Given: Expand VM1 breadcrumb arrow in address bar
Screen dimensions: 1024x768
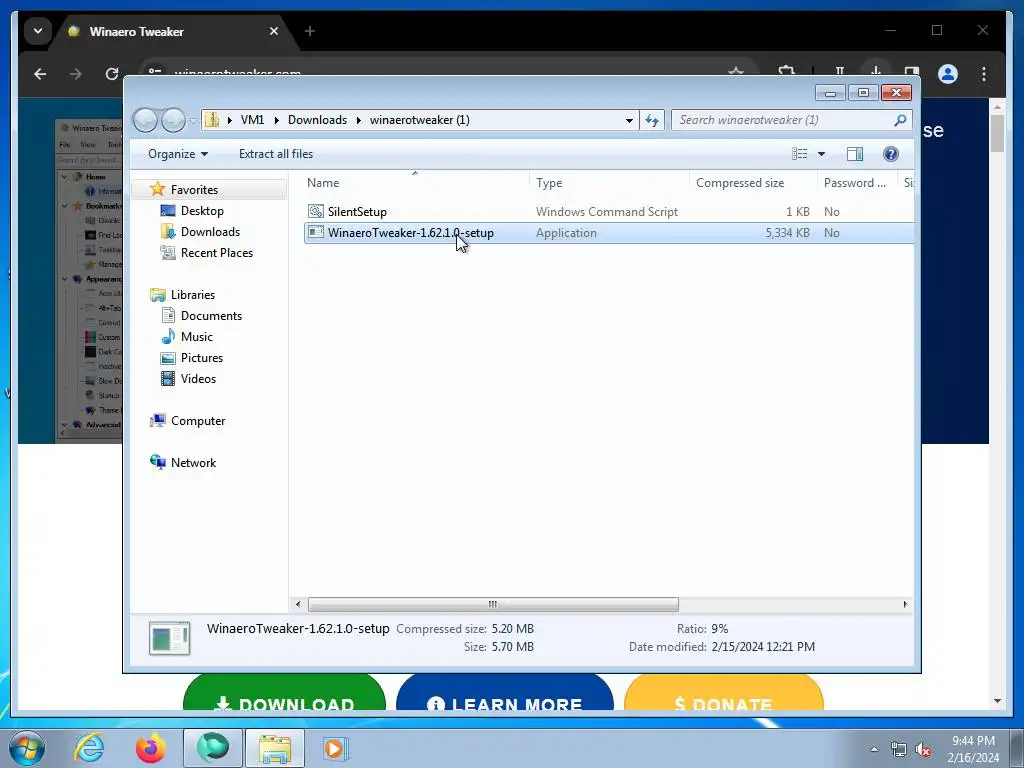Looking at the screenshot, I should tap(276, 120).
